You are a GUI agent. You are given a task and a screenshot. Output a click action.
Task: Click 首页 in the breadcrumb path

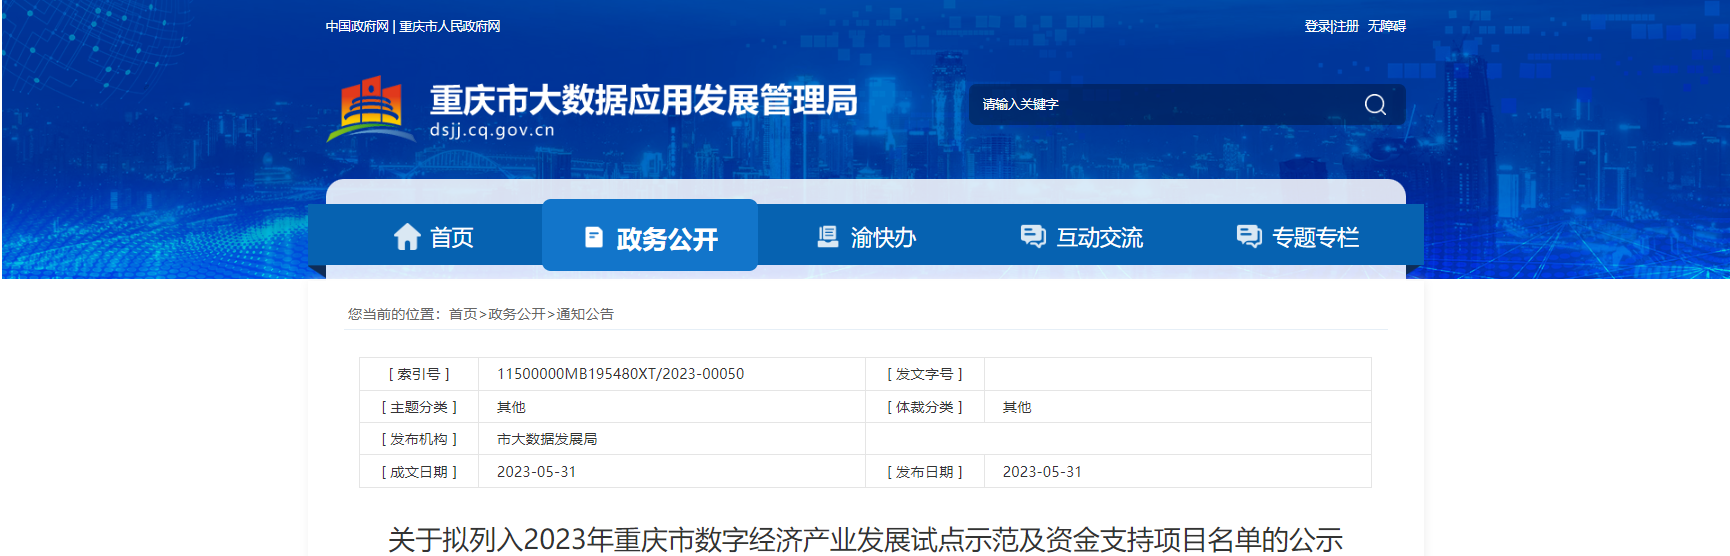(x=463, y=314)
